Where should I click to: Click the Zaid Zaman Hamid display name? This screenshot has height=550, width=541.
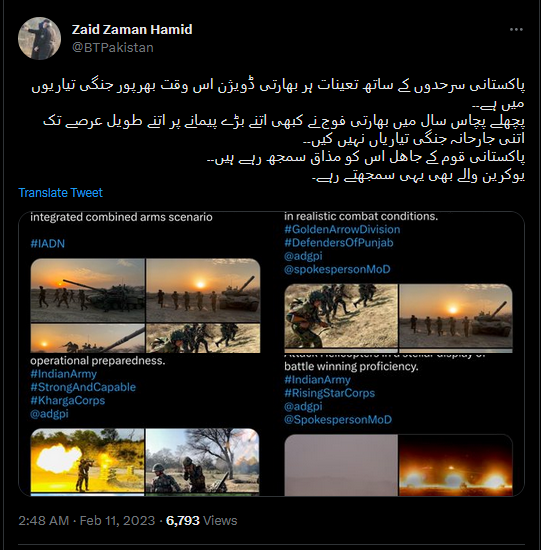pyautogui.click(x=132, y=29)
